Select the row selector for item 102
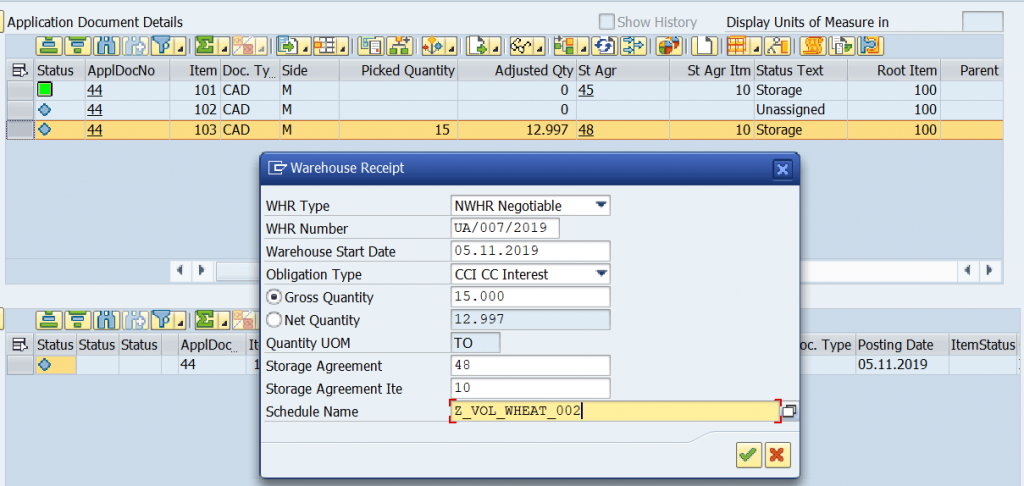Screen dimensions: 1024x486 [x=20, y=110]
